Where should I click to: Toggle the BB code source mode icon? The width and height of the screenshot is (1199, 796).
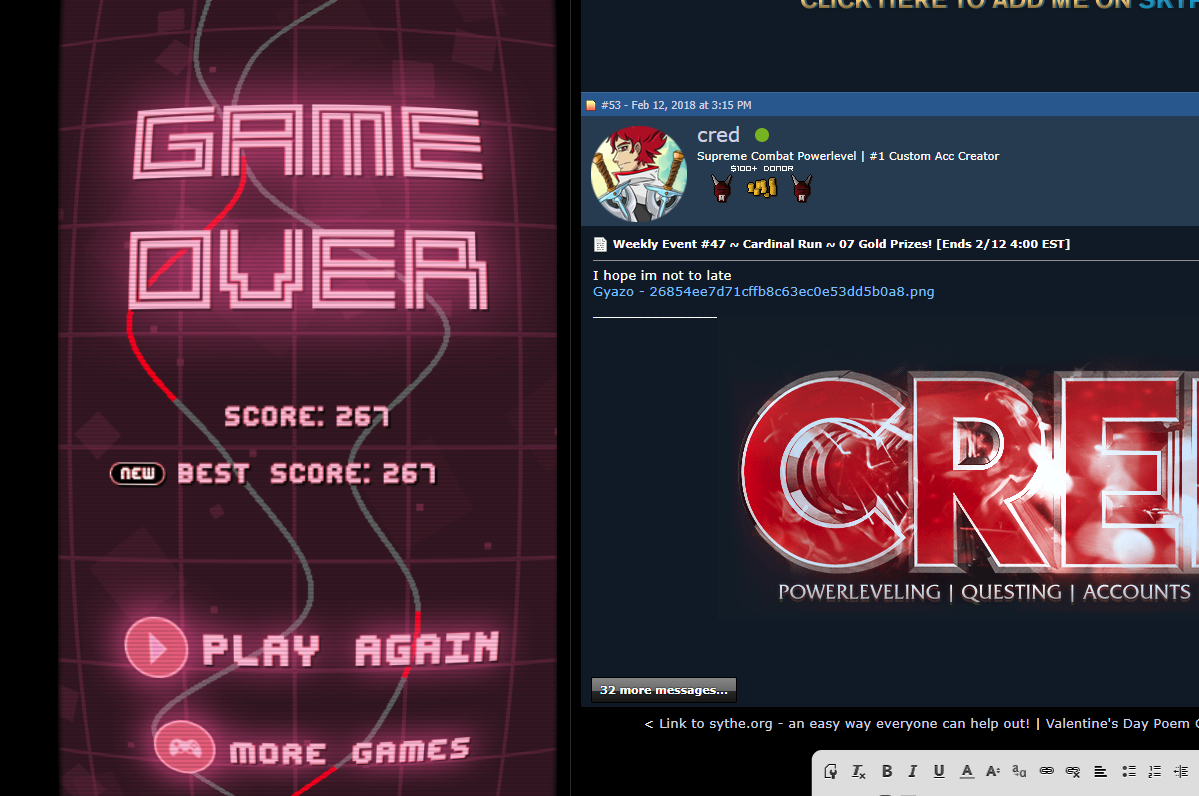[x=830, y=772]
